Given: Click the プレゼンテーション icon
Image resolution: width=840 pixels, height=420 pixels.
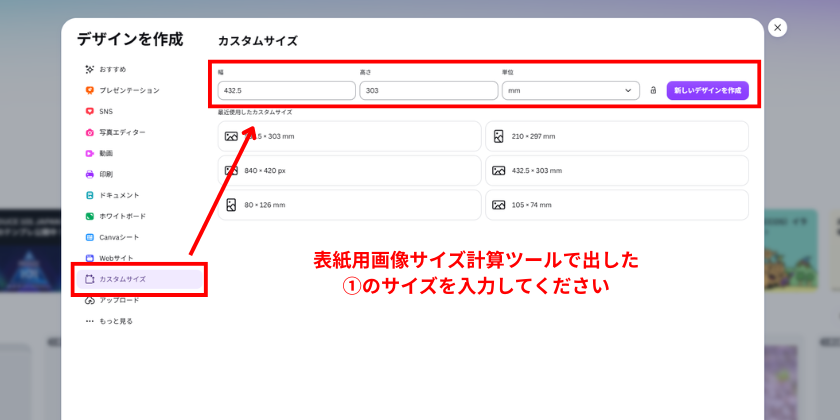Looking at the screenshot, I should coord(89,91).
